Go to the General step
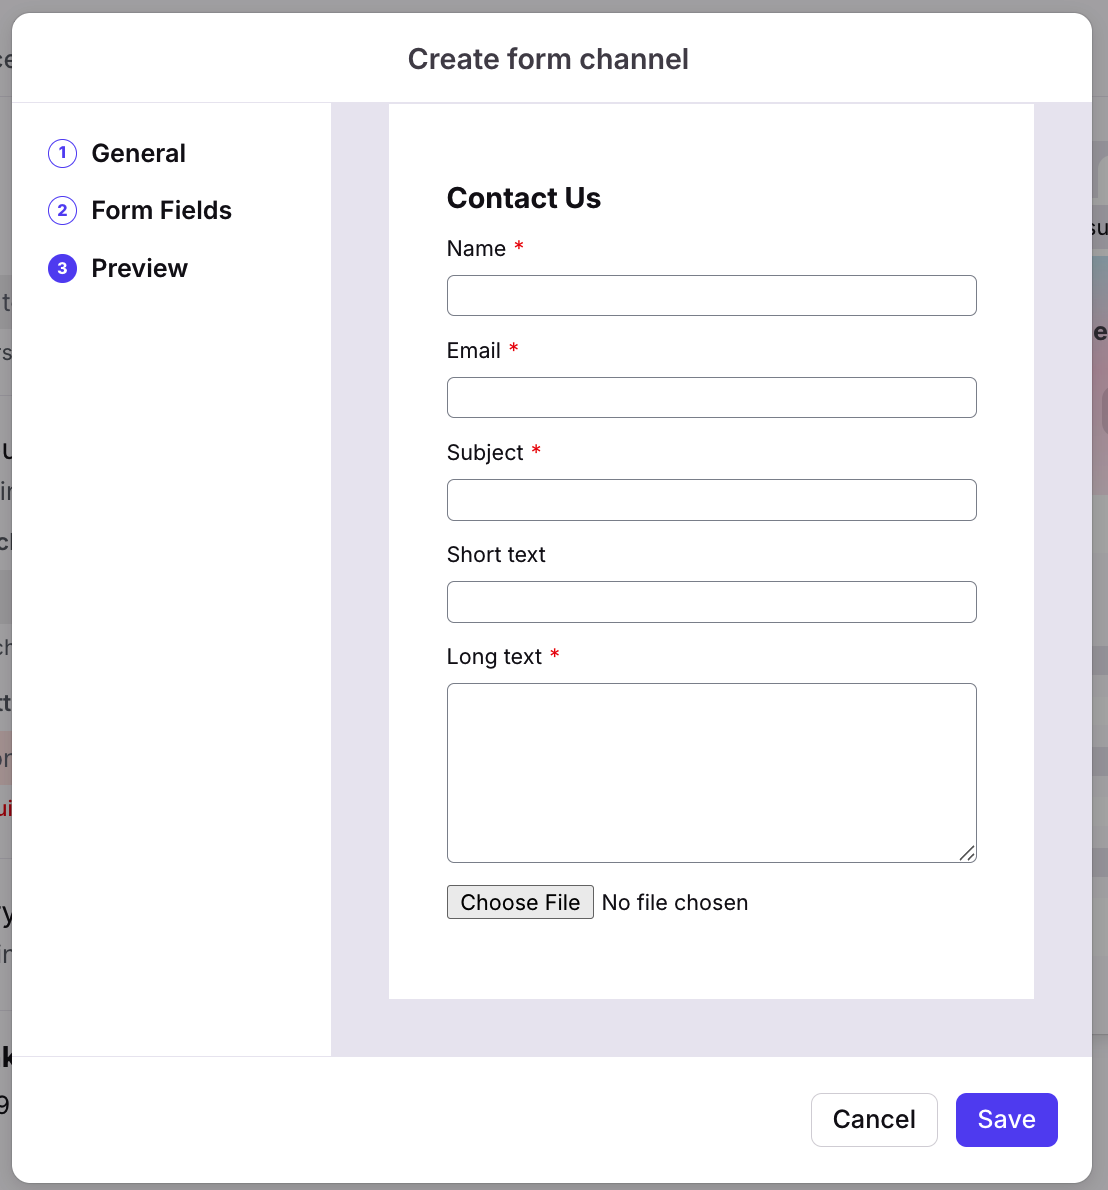Image resolution: width=1108 pixels, height=1190 pixels. pos(138,153)
